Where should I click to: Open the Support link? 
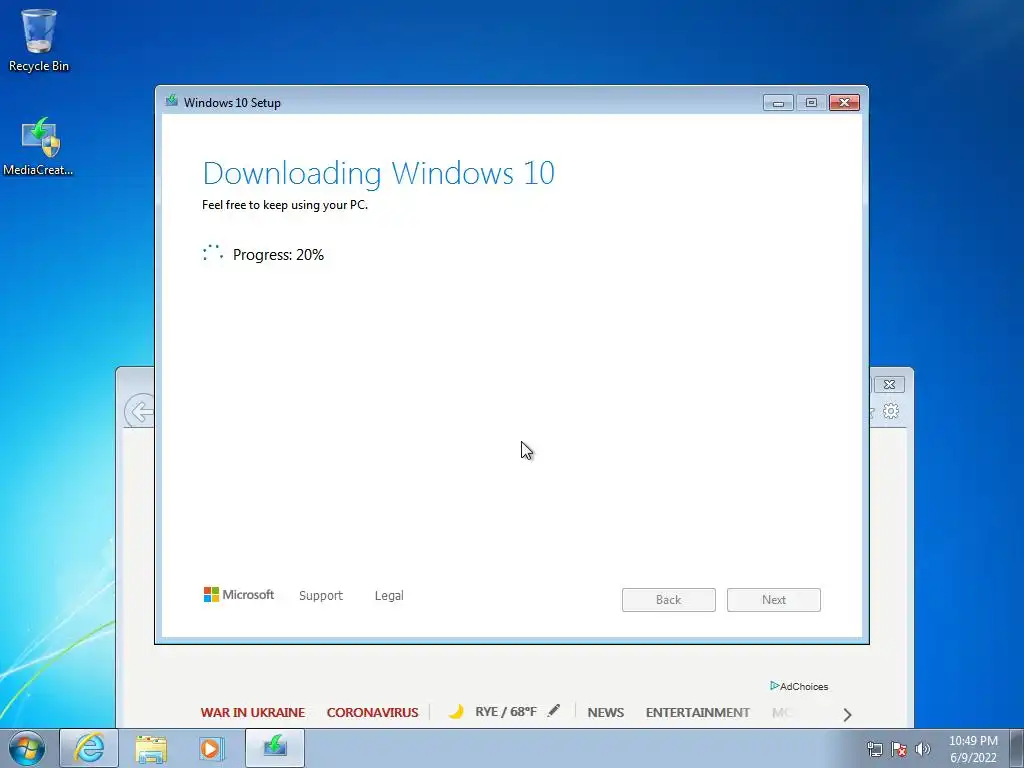pyautogui.click(x=321, y=596)
